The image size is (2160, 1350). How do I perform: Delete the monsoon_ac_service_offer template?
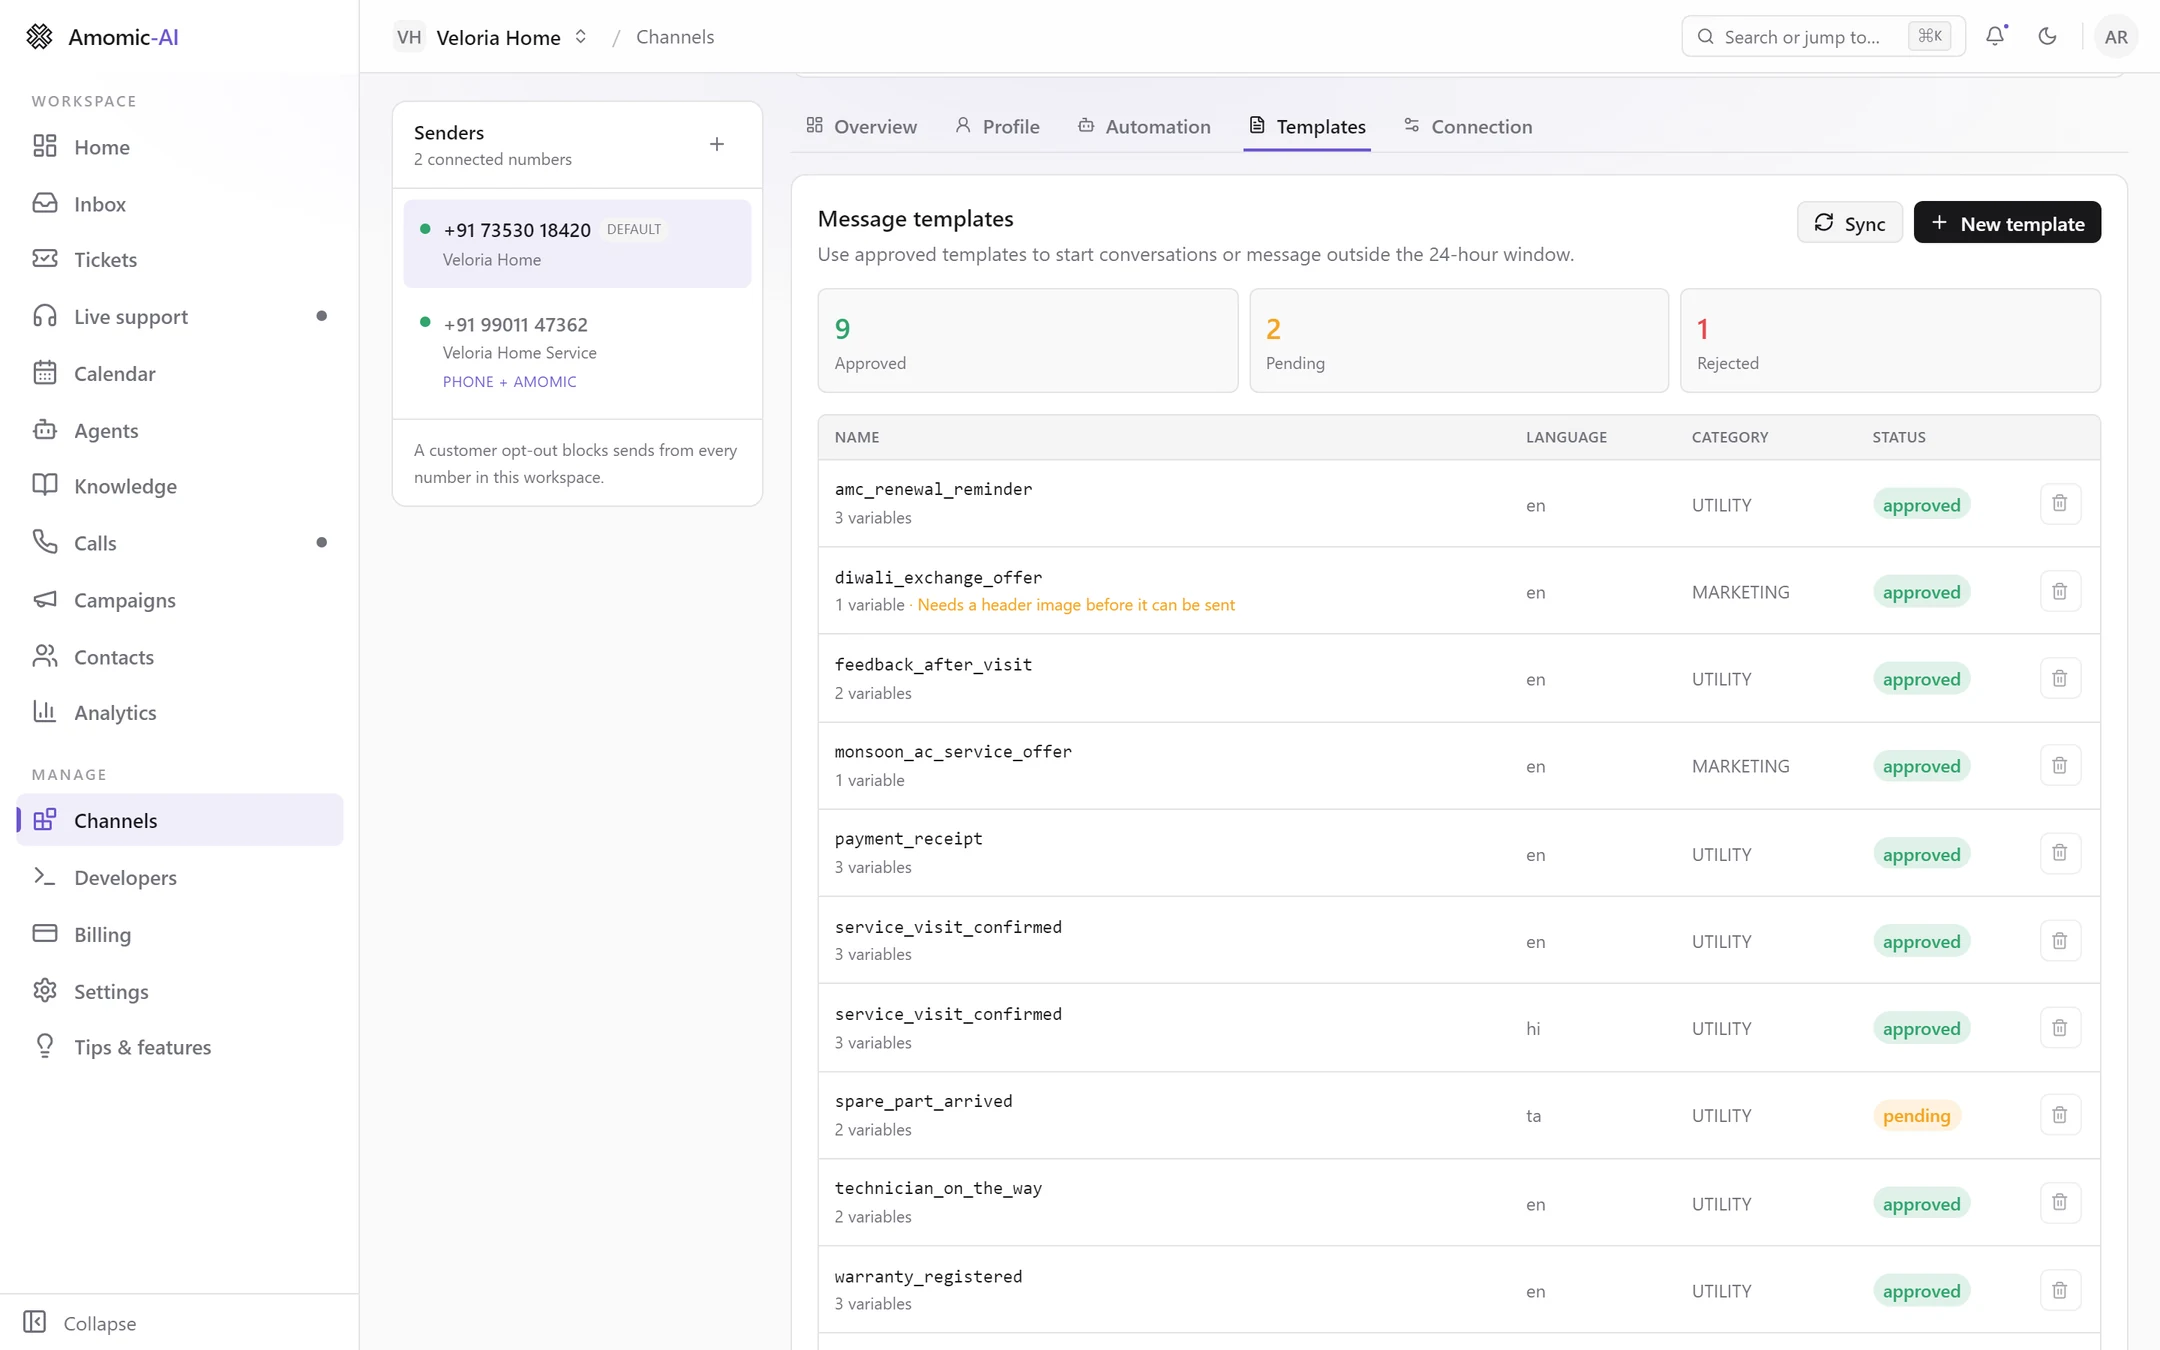2059,765
